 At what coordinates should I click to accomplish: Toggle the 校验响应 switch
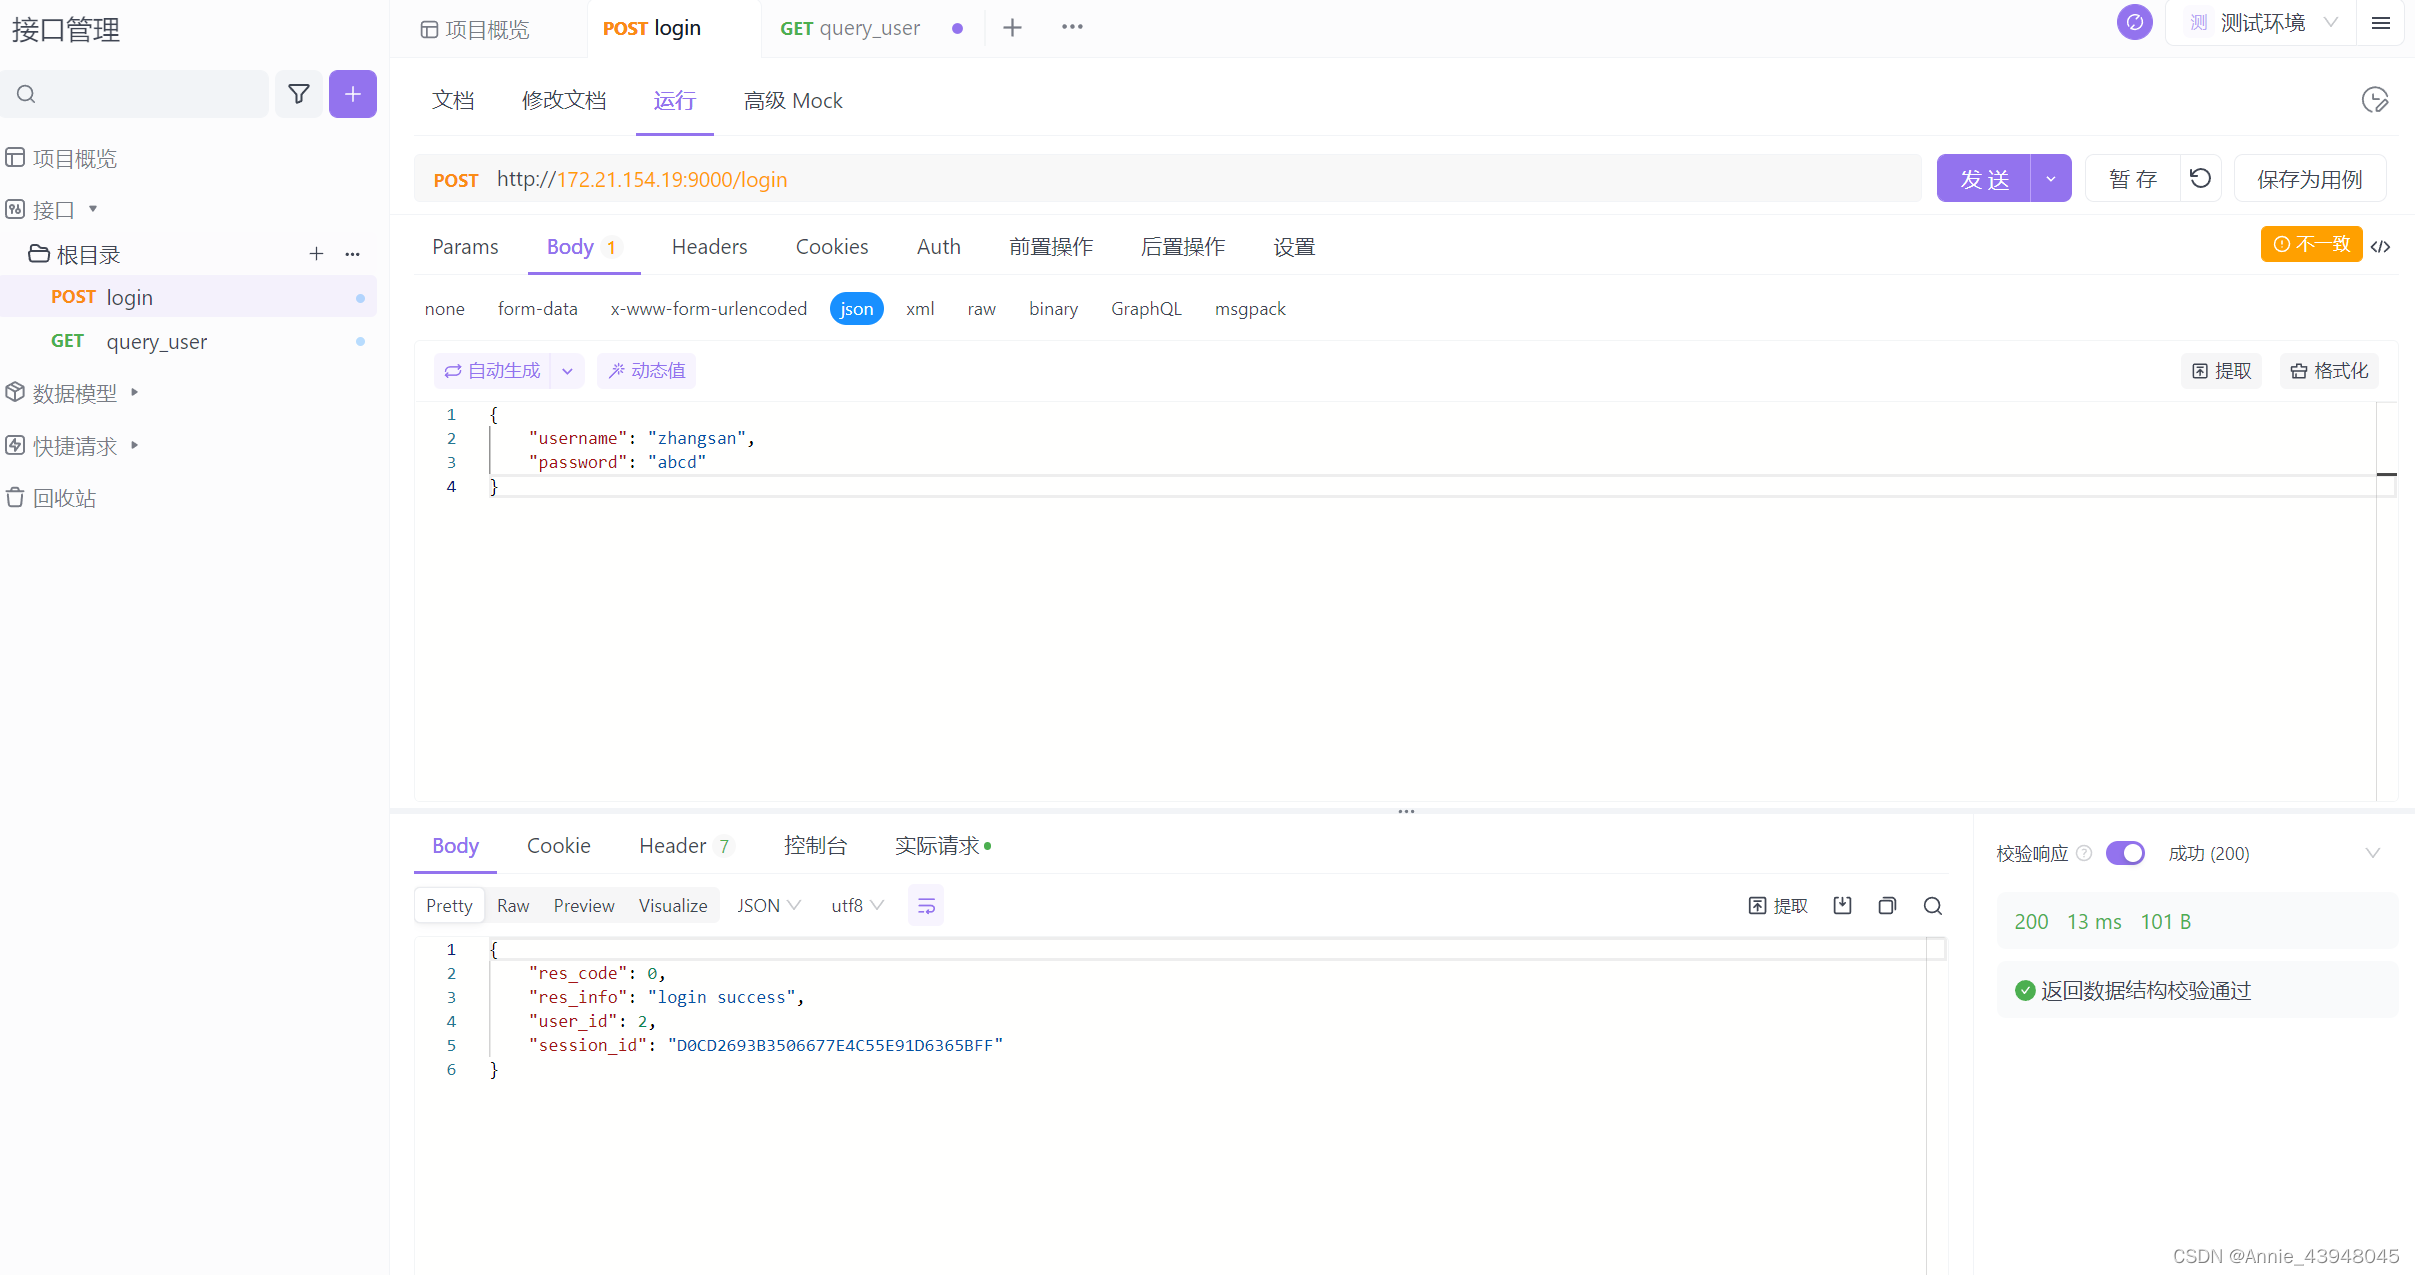(x=2125, y=853)
